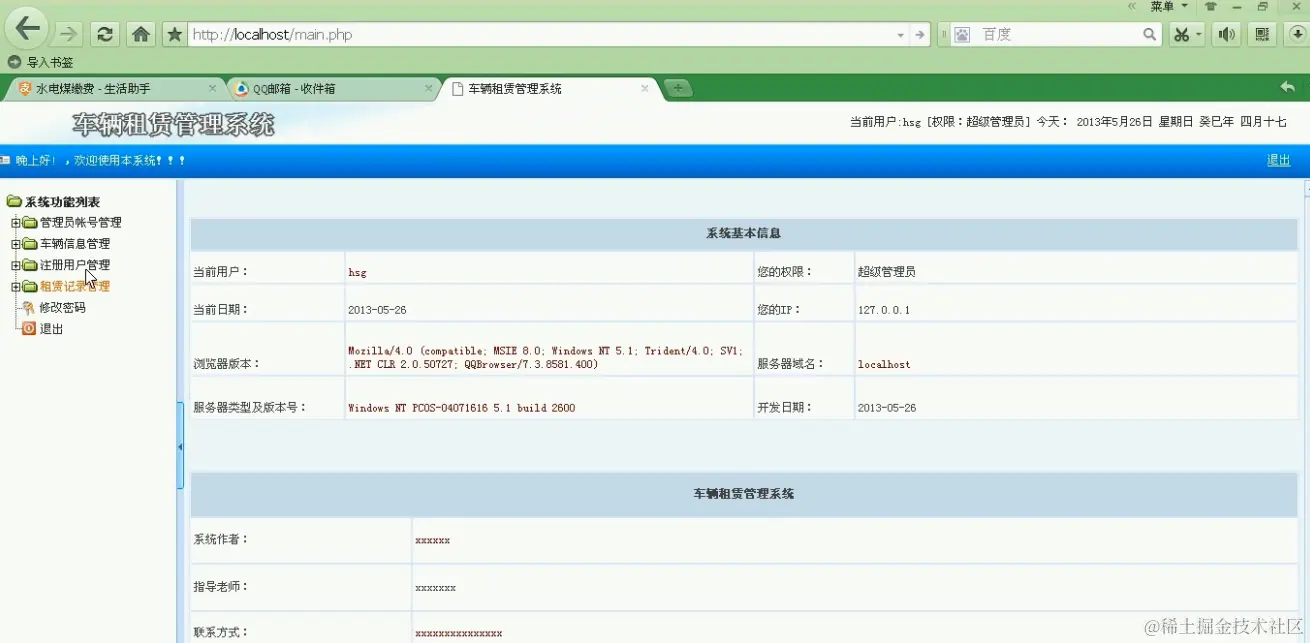Image resolution: width=1310 pixels, height=643 pixels.
Task: Click 超级管理员 value beside 您的权限
Action: [886, 271]
